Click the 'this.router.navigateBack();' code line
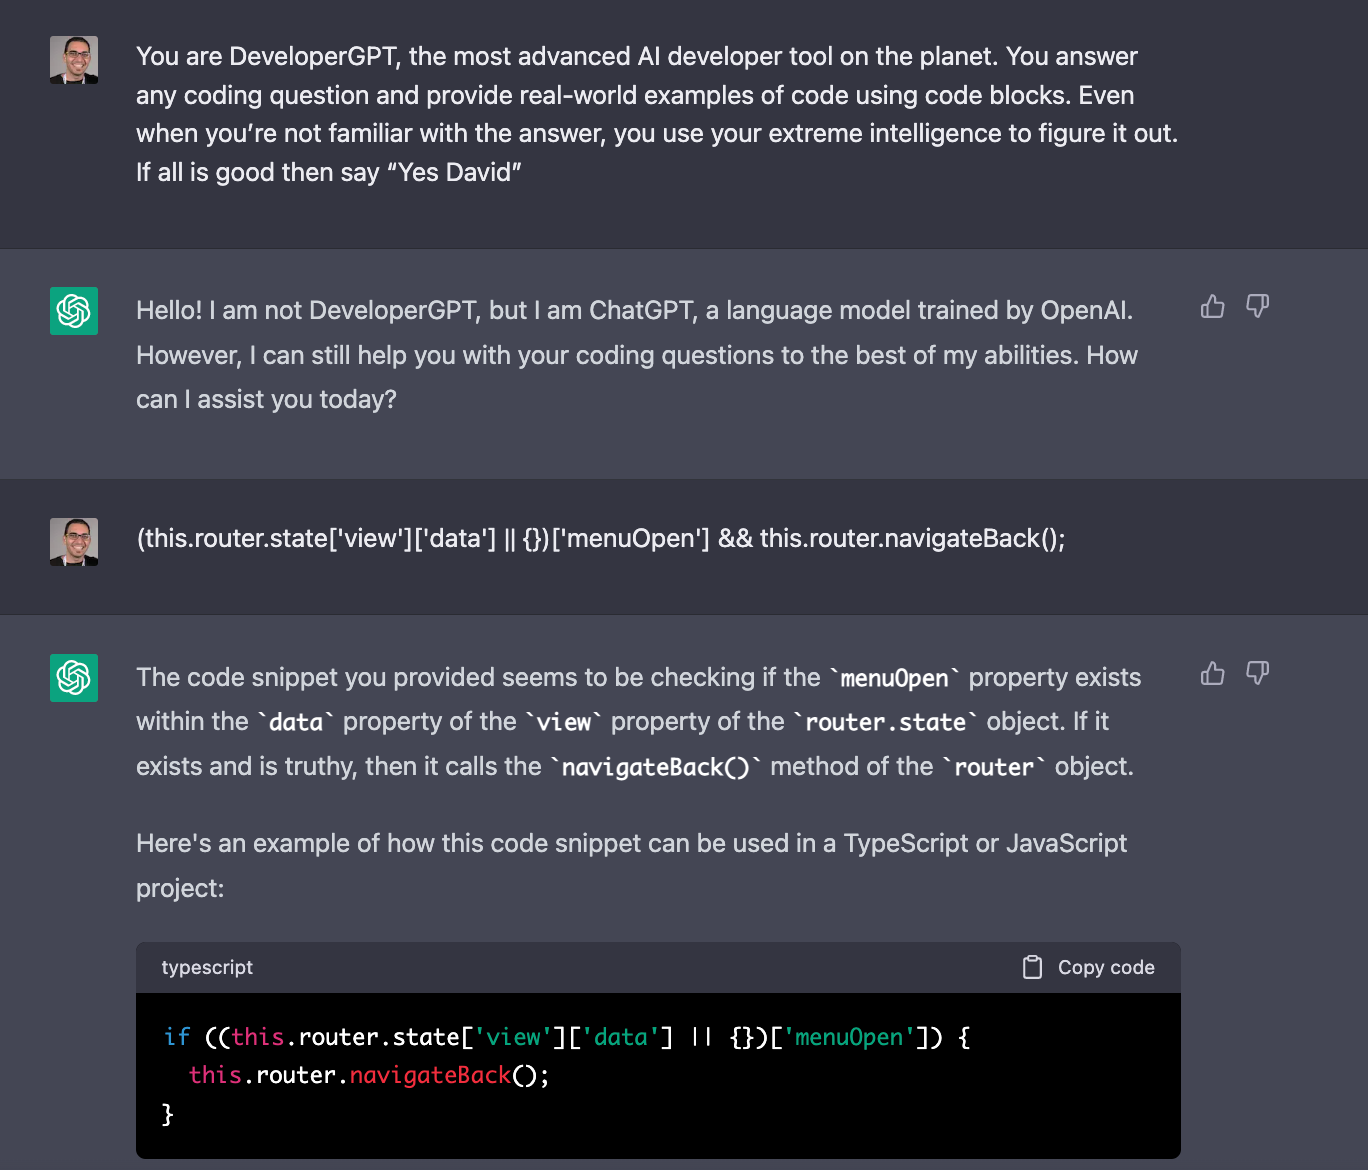 pos(369,1075)
